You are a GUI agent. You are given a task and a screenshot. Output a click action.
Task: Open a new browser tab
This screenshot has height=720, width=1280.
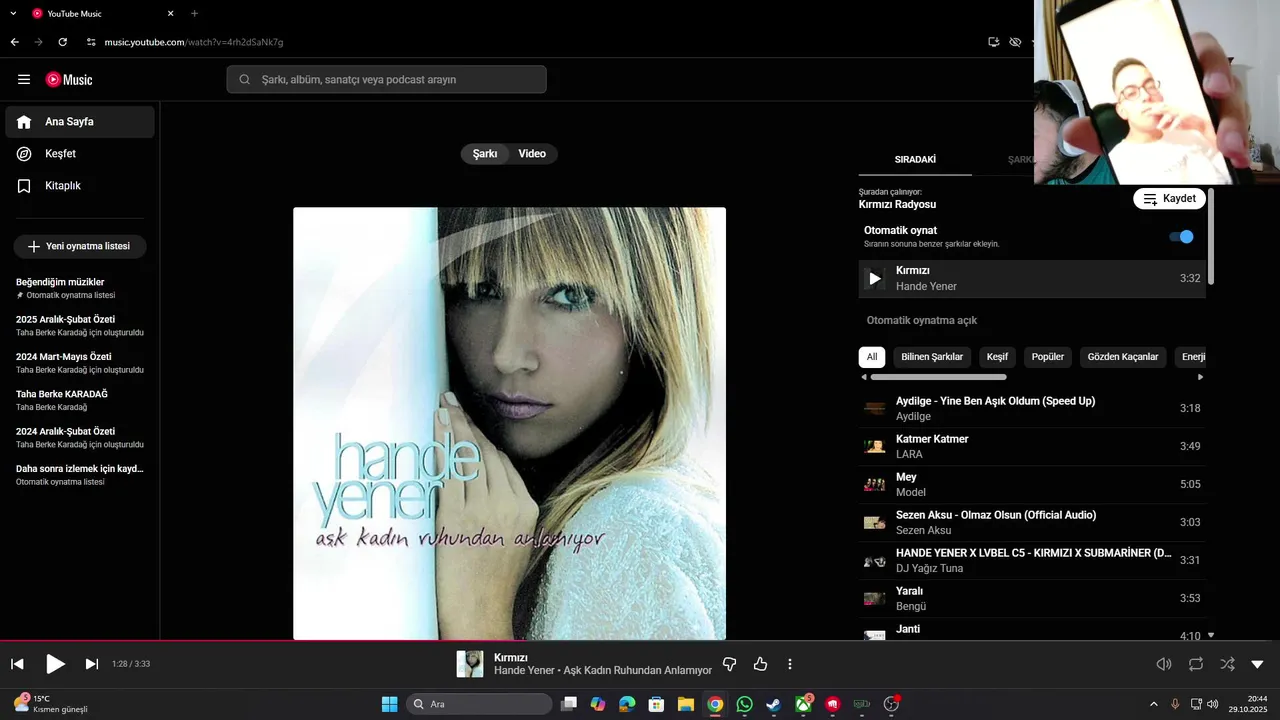tap(194, 13)
